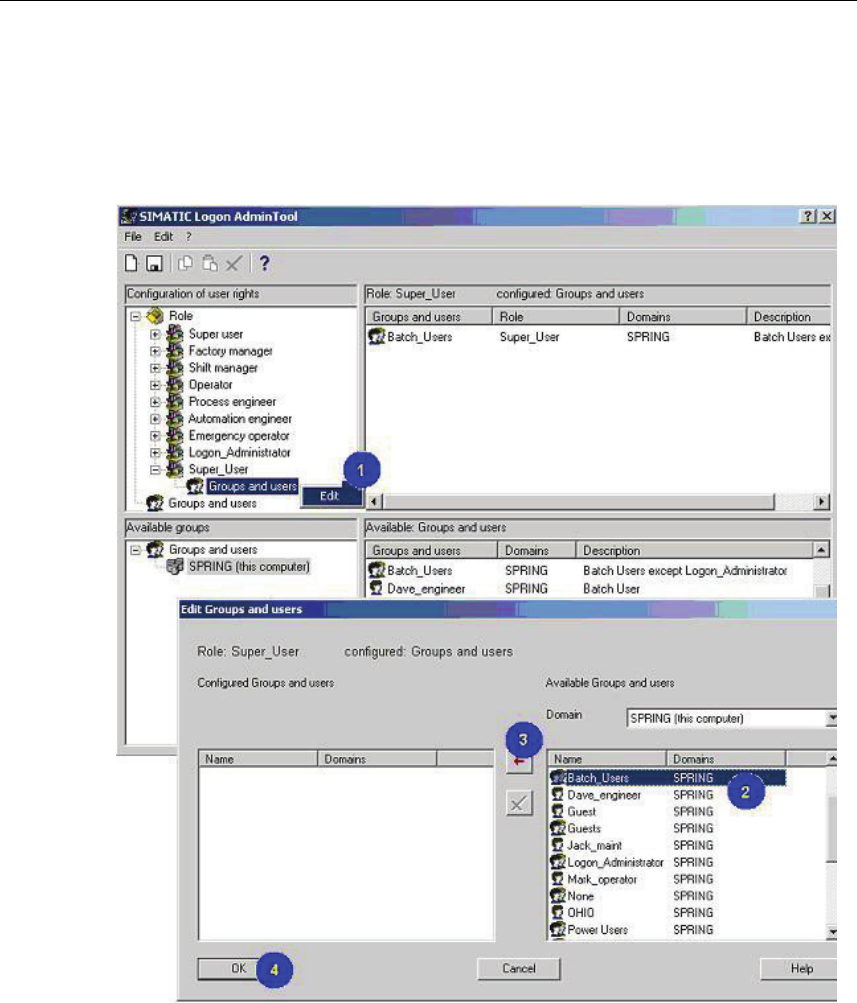The width and height of the screenshot is (857, 1003).
Task: Click Description header in Available list
Action: tap(694, 550)
